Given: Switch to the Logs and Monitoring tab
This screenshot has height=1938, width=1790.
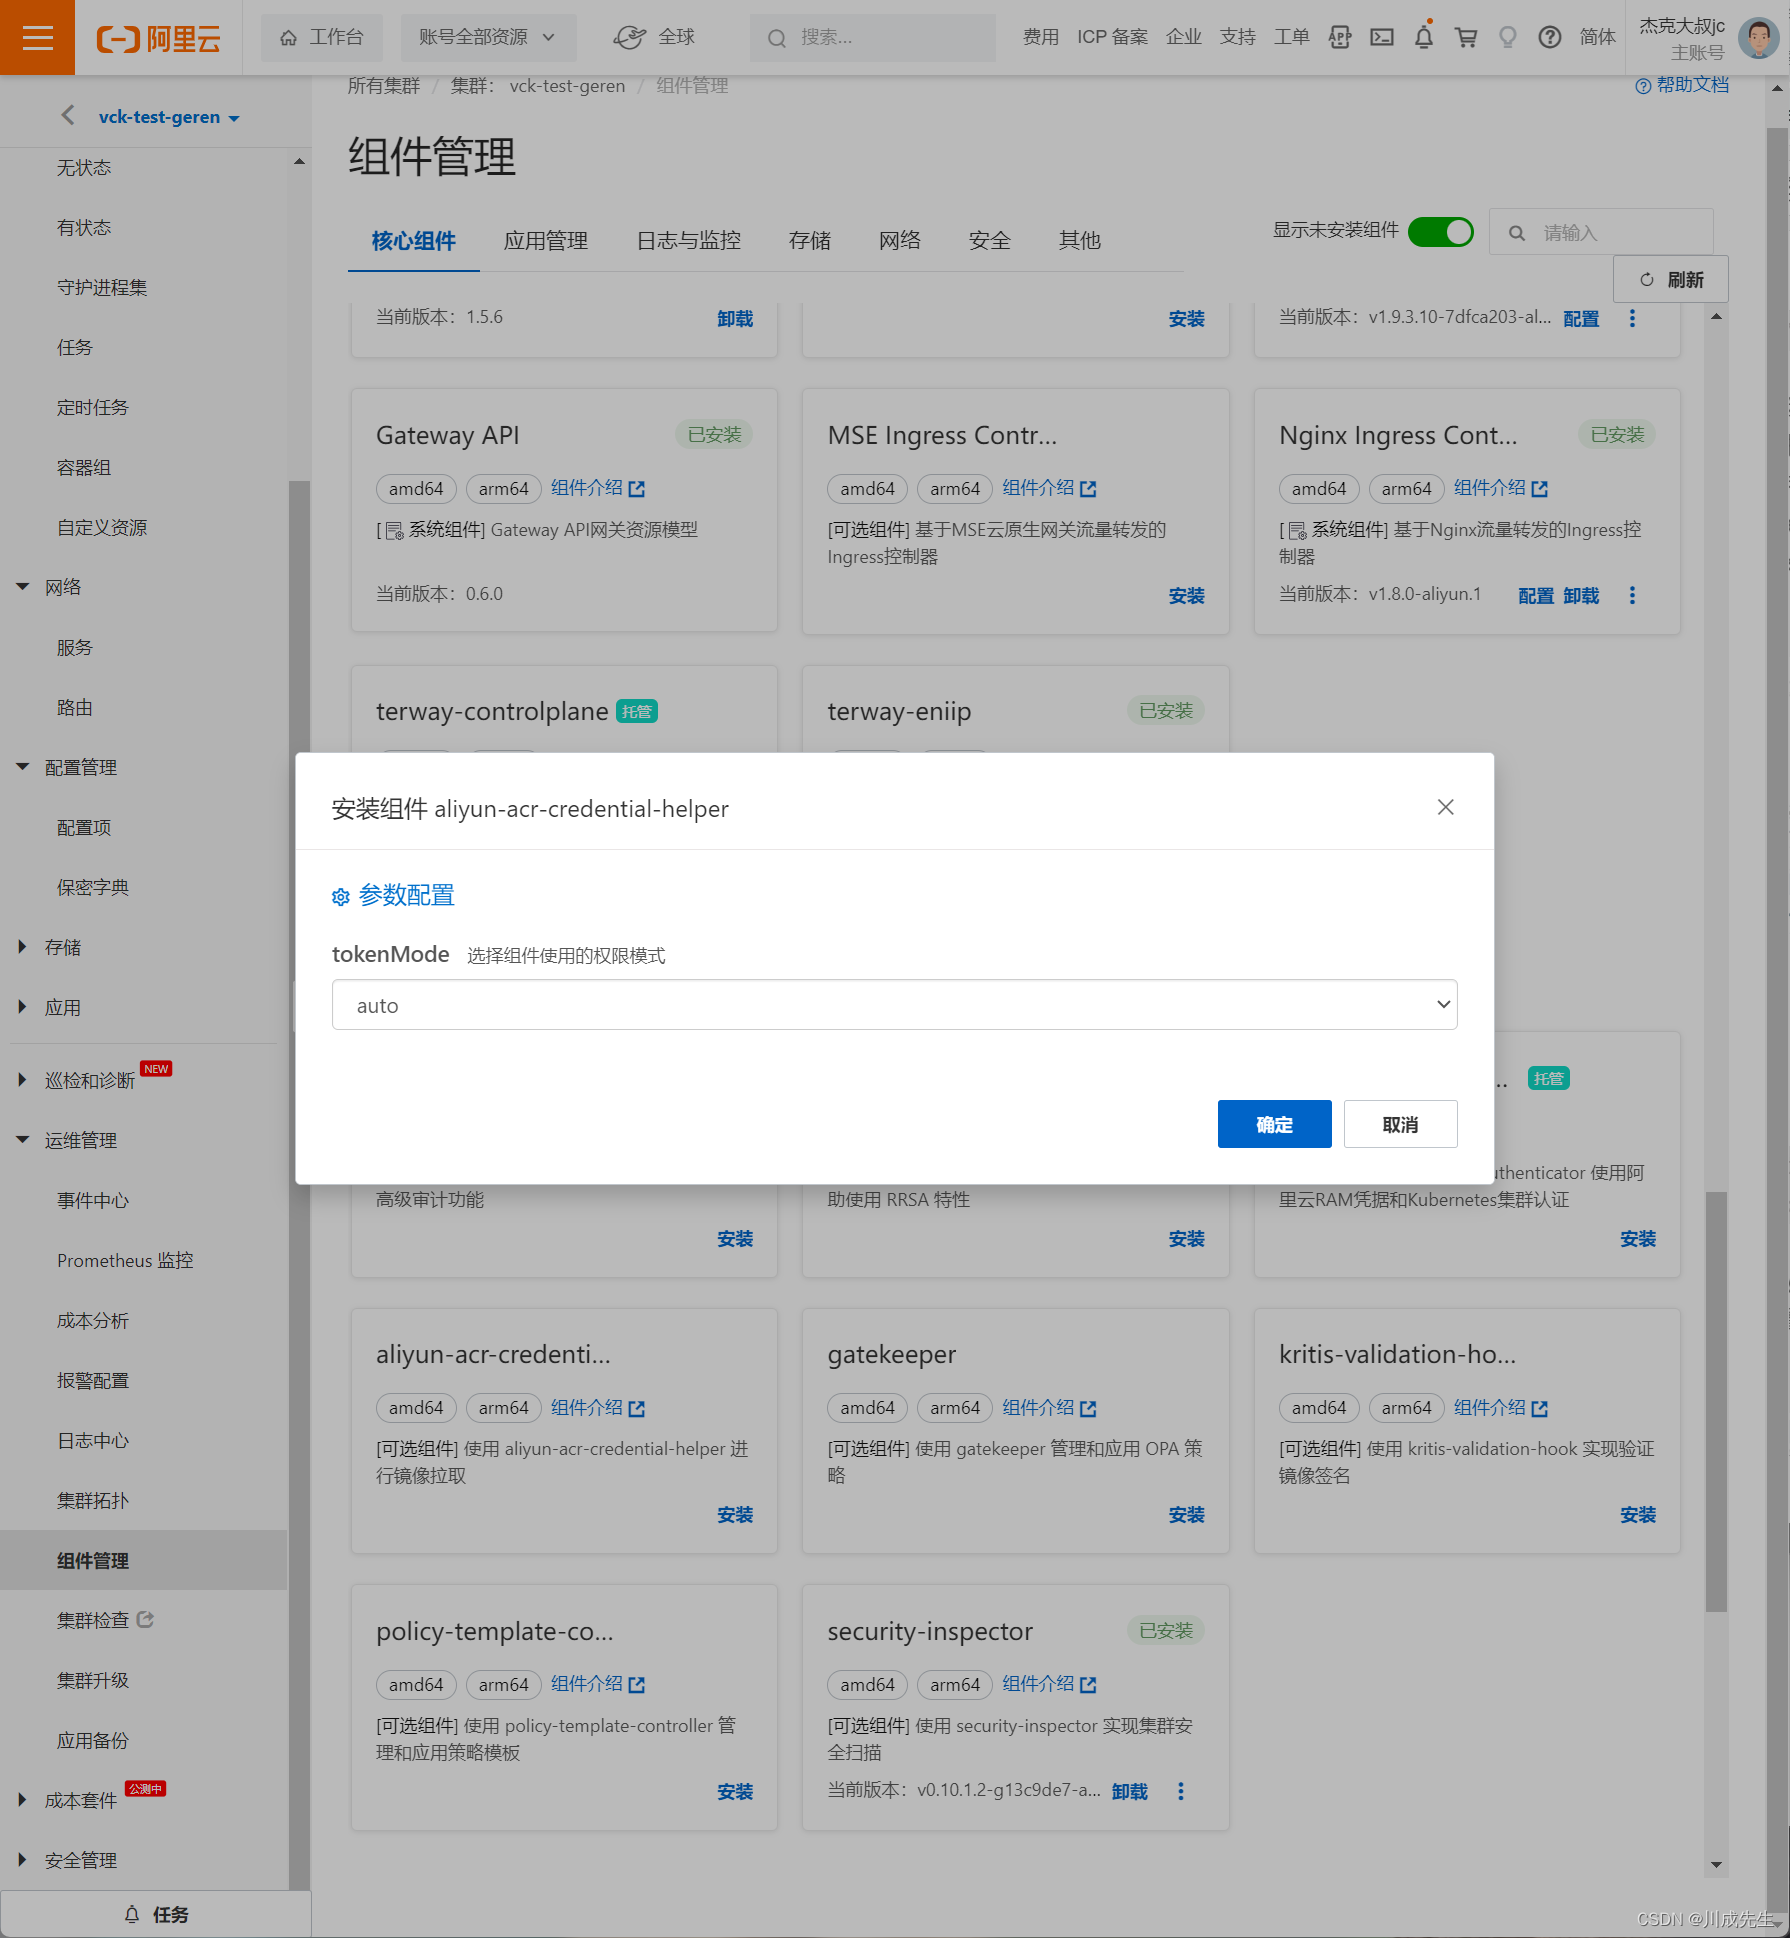Looking at the screenshot, I should pyautogui.click(x=689, y=241).
